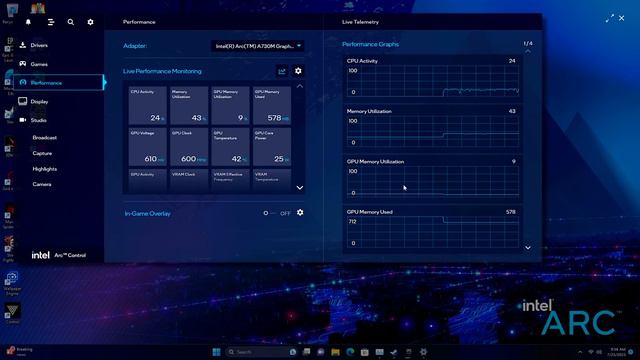Select the VRAM Clock metric tile
This screenshot has width=640, height=360.
click(189, 180)
